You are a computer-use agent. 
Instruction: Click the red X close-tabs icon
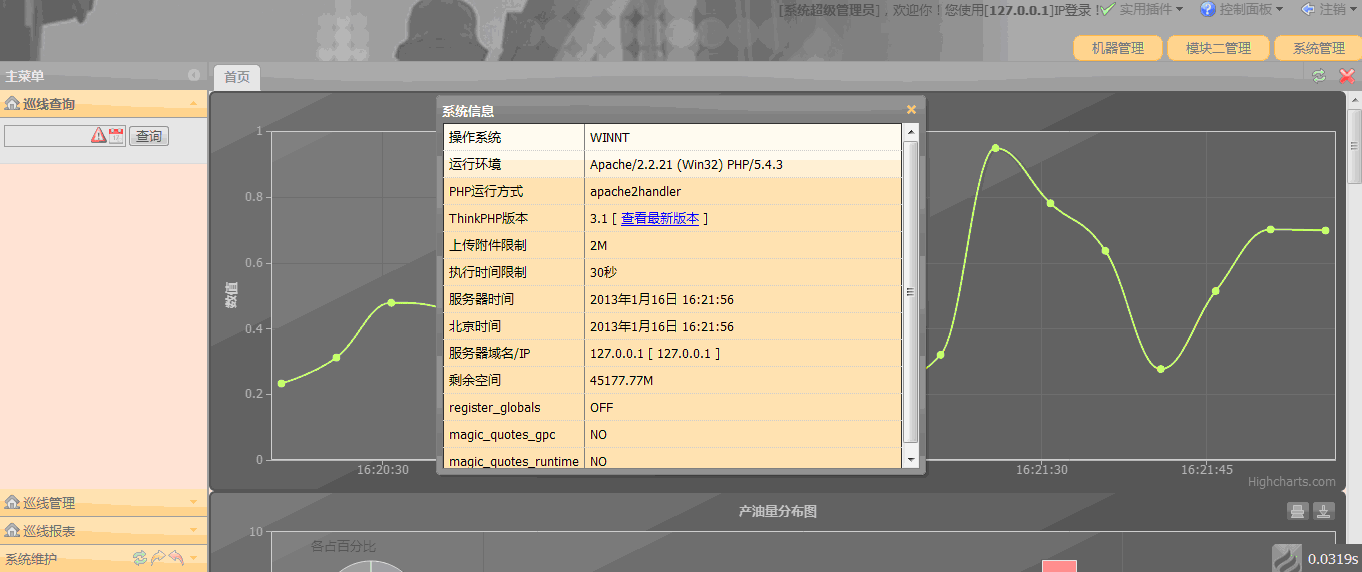[1346, 76]
